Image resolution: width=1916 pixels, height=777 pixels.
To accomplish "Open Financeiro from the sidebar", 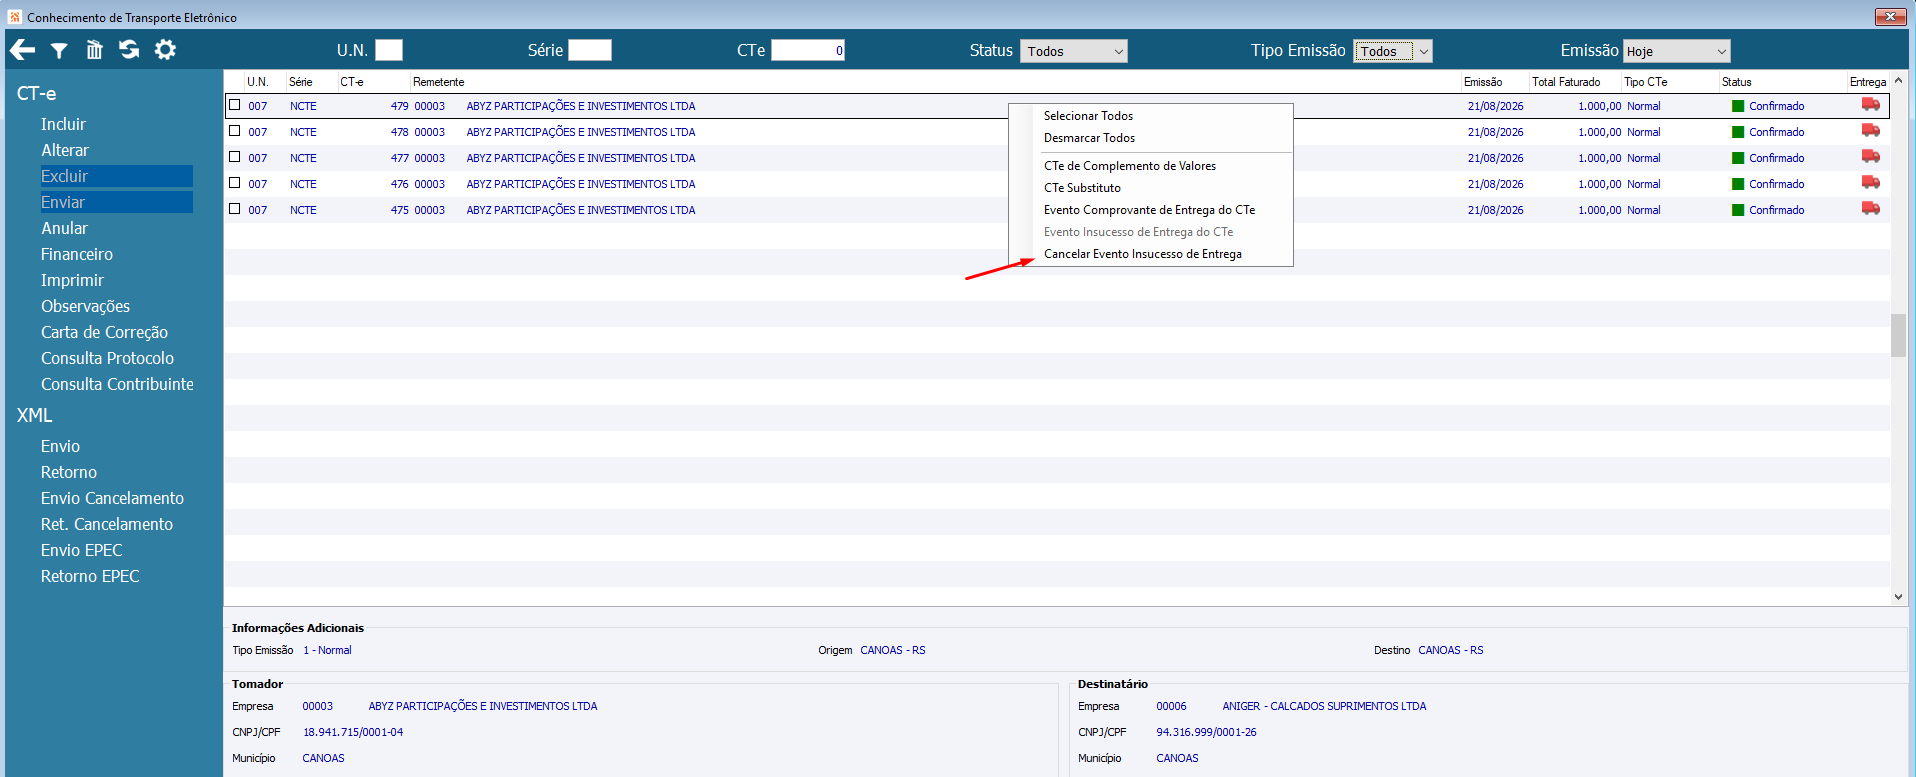I will tap(77, 254).
